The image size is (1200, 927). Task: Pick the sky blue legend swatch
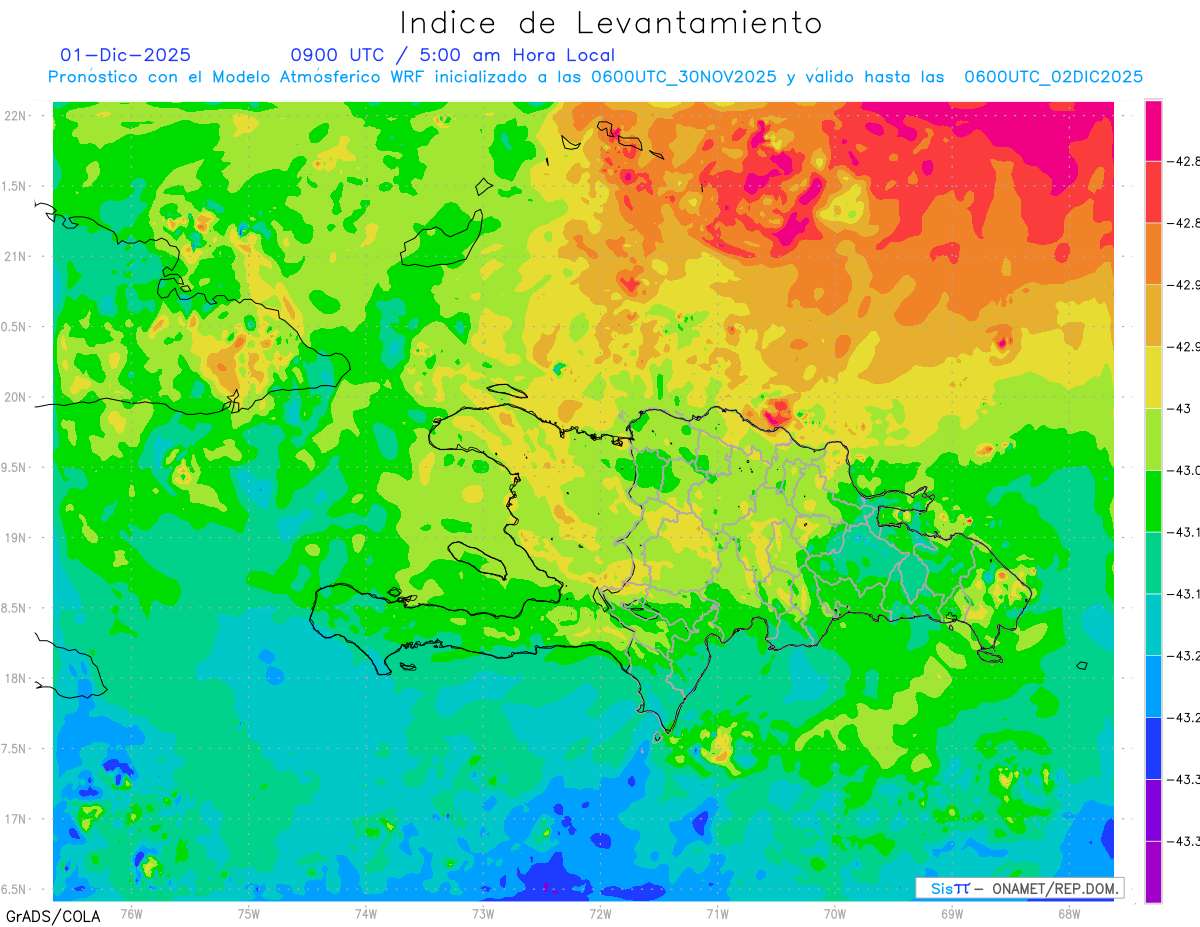[x=1153, y=686]
